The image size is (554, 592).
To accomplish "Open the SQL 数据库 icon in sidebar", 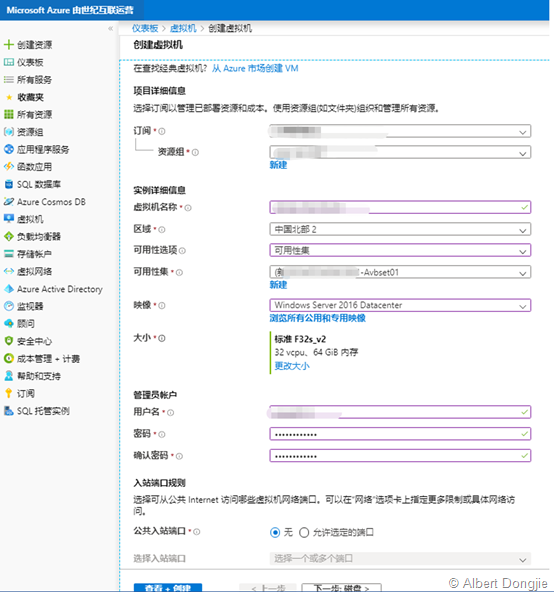I will (x=8, y=184).
